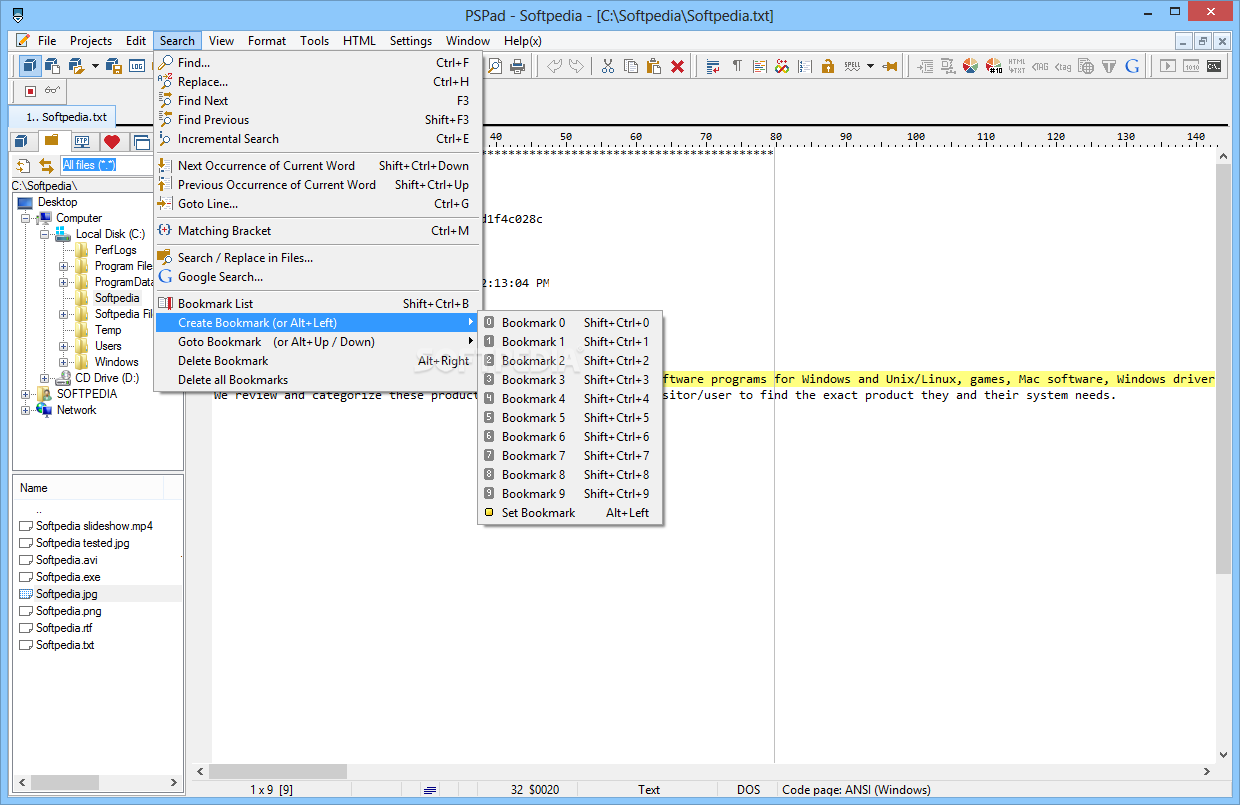Open the dropdown arrow next to SPELL

pyautogui.click(x=870, y=66)
